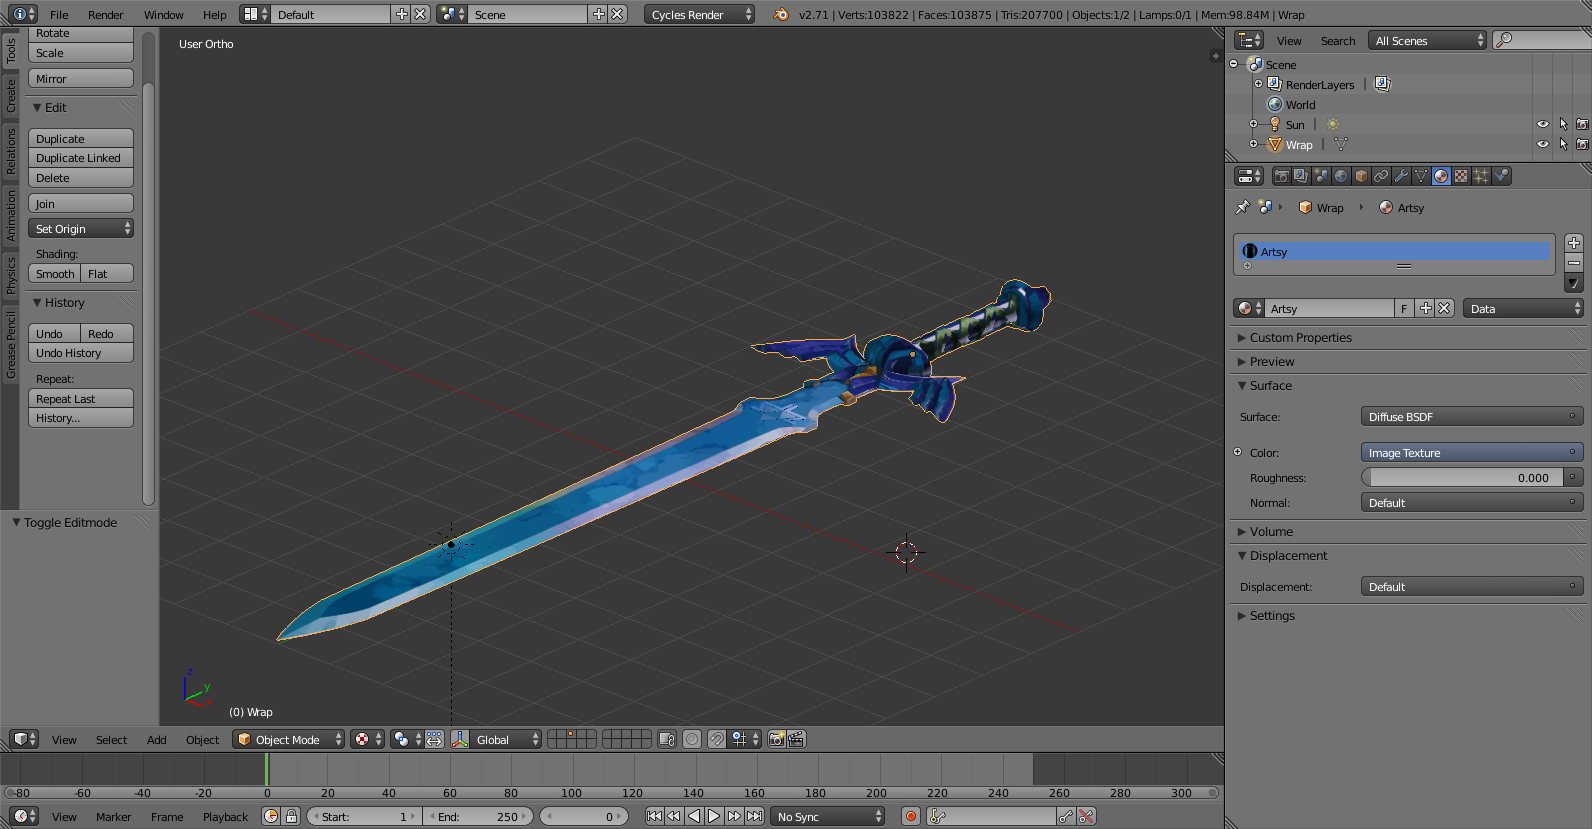This screenshot has height=829, width=1592.
Task: Open the World properties globe tab
Action: coord(1341,176)
